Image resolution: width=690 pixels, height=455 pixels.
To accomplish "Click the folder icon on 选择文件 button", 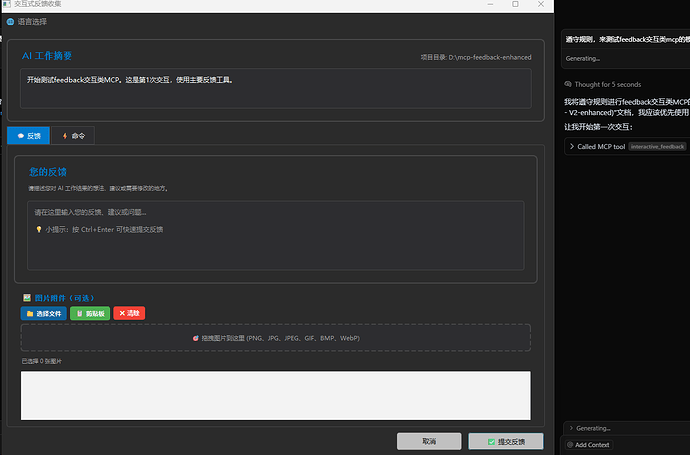I will click(x=30, y=314).
